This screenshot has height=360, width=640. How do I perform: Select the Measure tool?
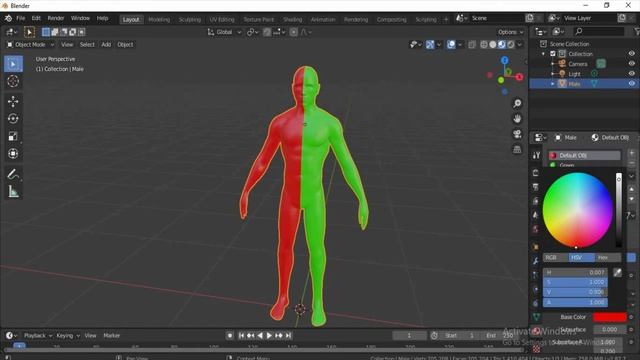click(13, 191)
